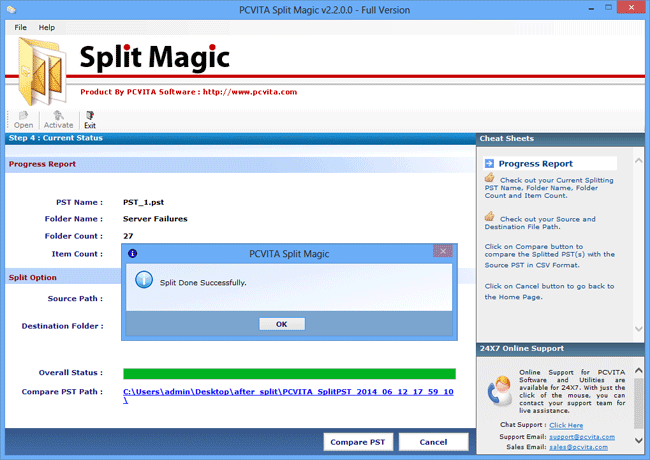Click thumbs-up icon beside 'Check out your Source'
The height and width of the screenshot is (460, 650).
(x=490, y=216)
